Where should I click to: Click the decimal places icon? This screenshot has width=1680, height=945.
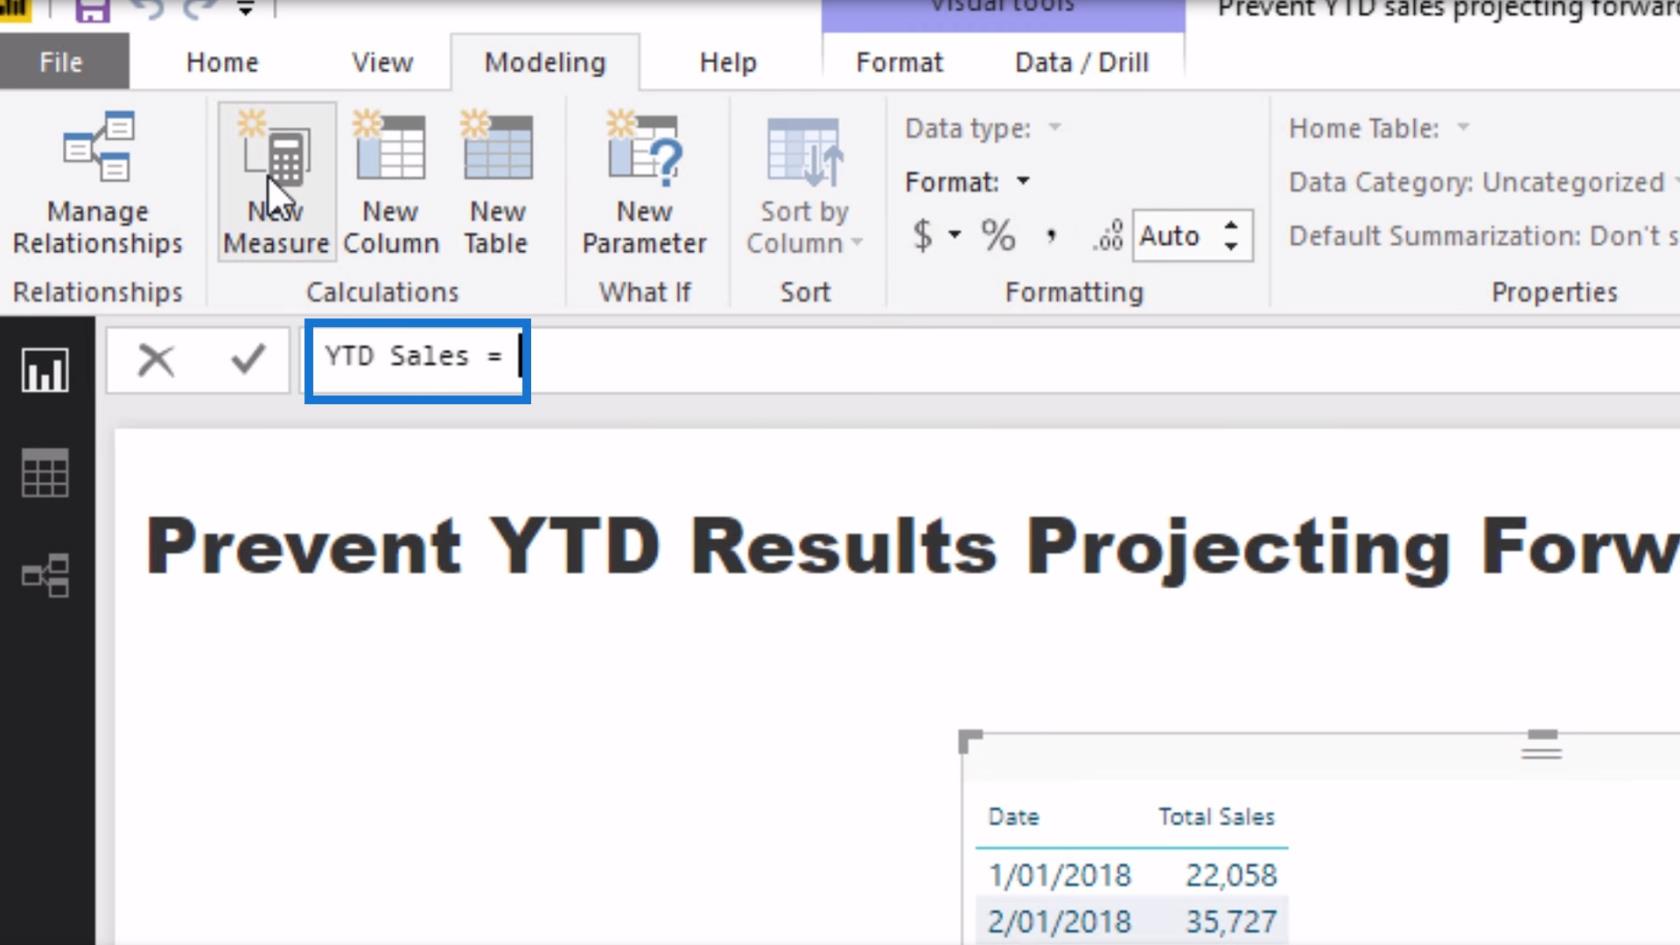(x=1108, y=236)
